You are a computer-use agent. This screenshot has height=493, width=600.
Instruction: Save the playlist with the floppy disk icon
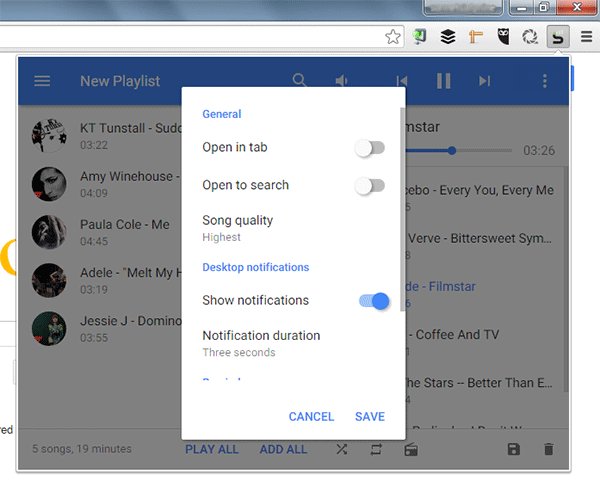[x=514, y=449]
